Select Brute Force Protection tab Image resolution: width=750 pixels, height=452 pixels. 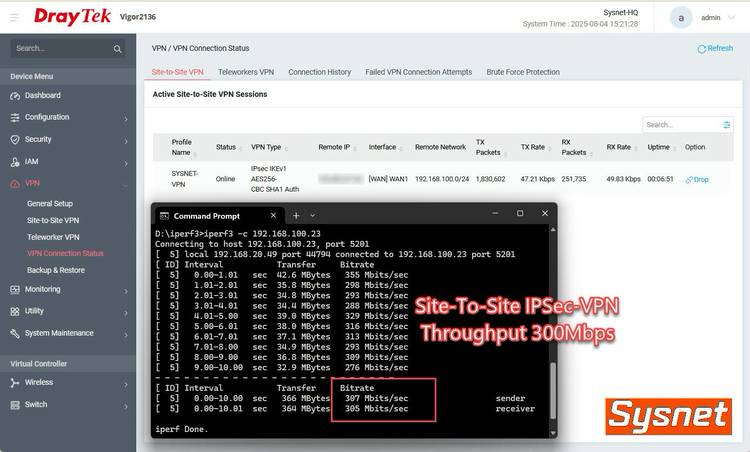click(522, 72)
